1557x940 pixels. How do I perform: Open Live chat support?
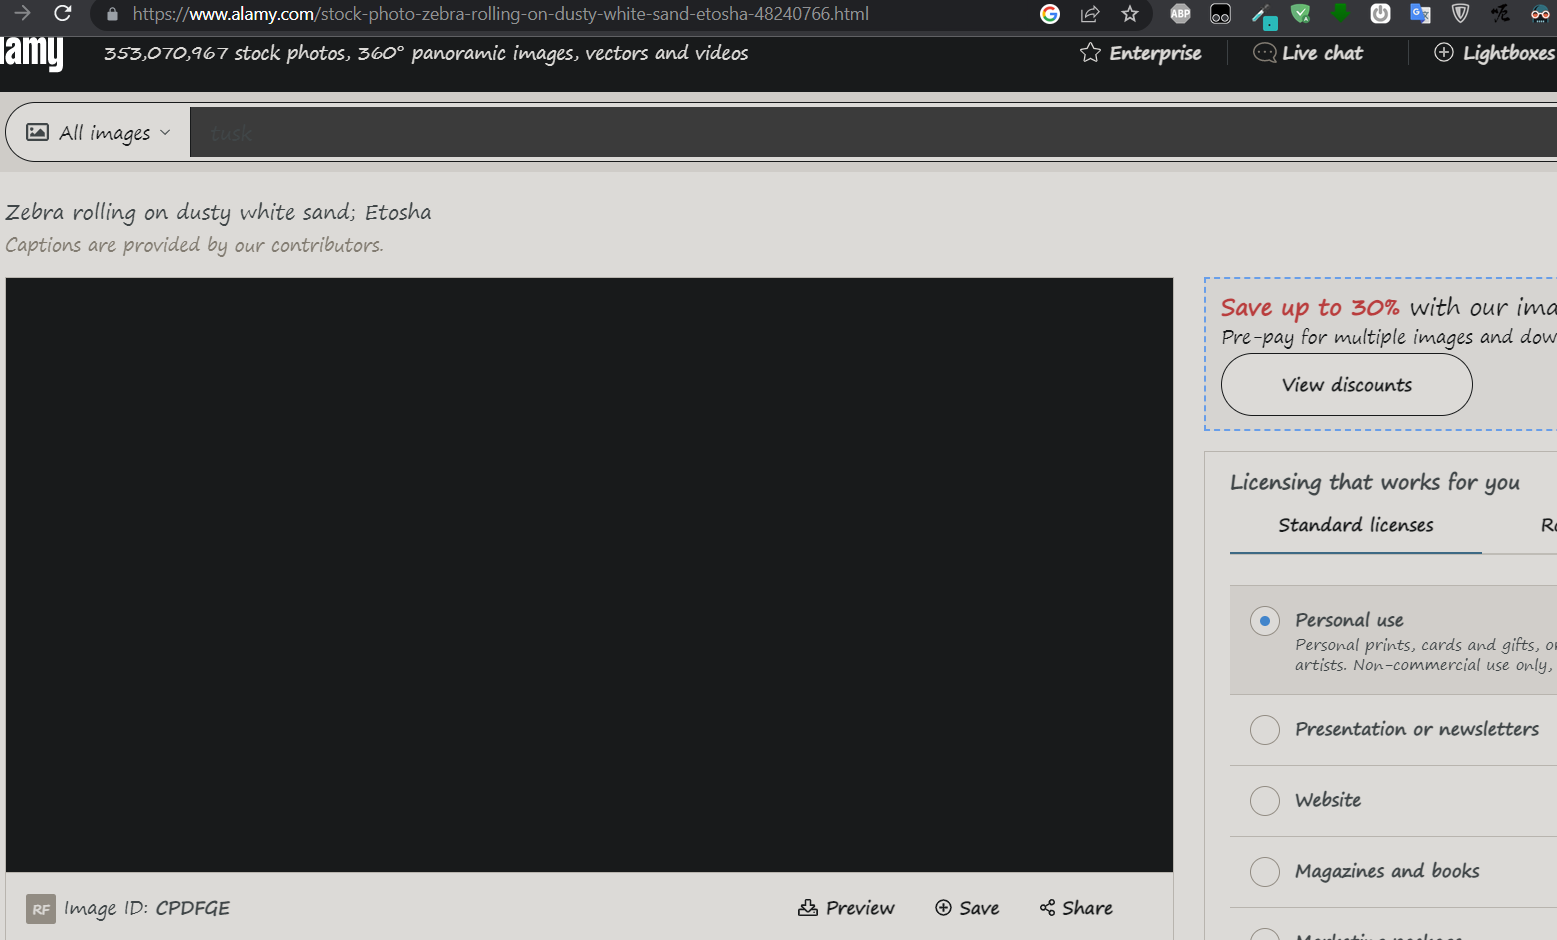pos(1307,53)
